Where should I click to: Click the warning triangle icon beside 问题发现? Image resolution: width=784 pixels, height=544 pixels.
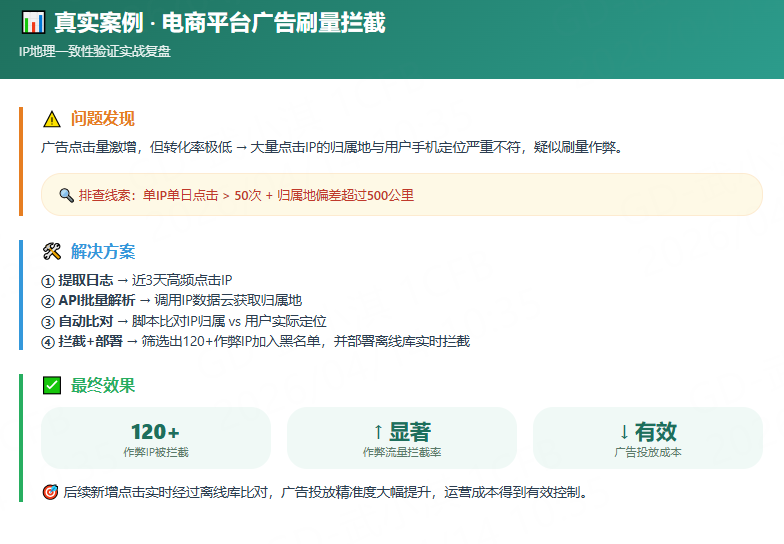point(52,120)
